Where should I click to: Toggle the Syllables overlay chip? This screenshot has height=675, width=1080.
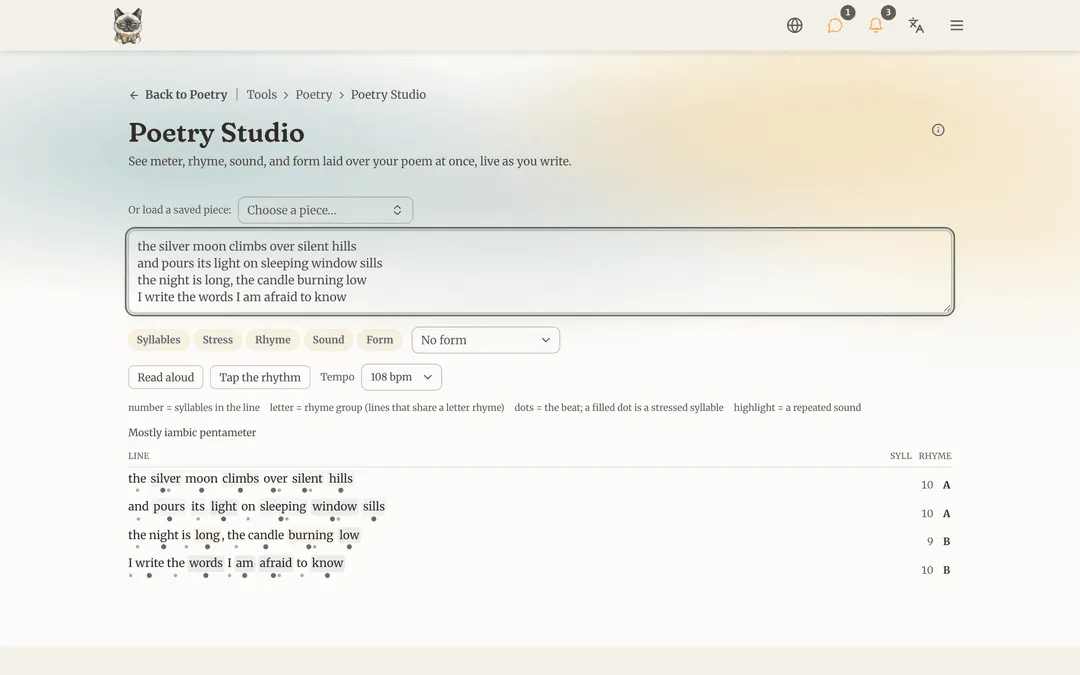point(158,340)
